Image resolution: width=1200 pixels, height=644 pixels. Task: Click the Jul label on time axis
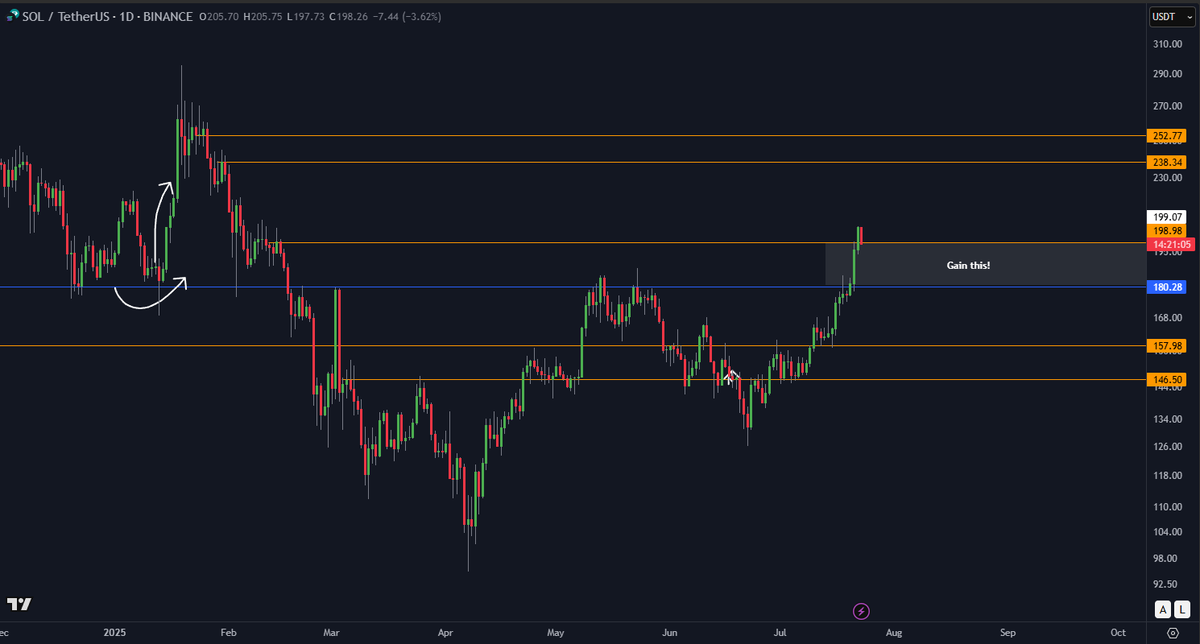click(x=780, y=633)
